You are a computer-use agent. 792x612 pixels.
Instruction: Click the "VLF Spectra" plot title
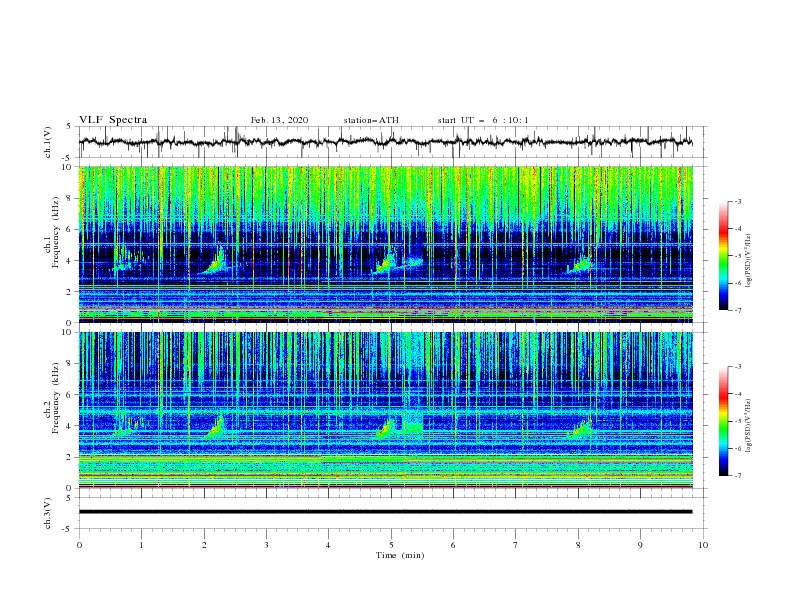pos(113,120)
